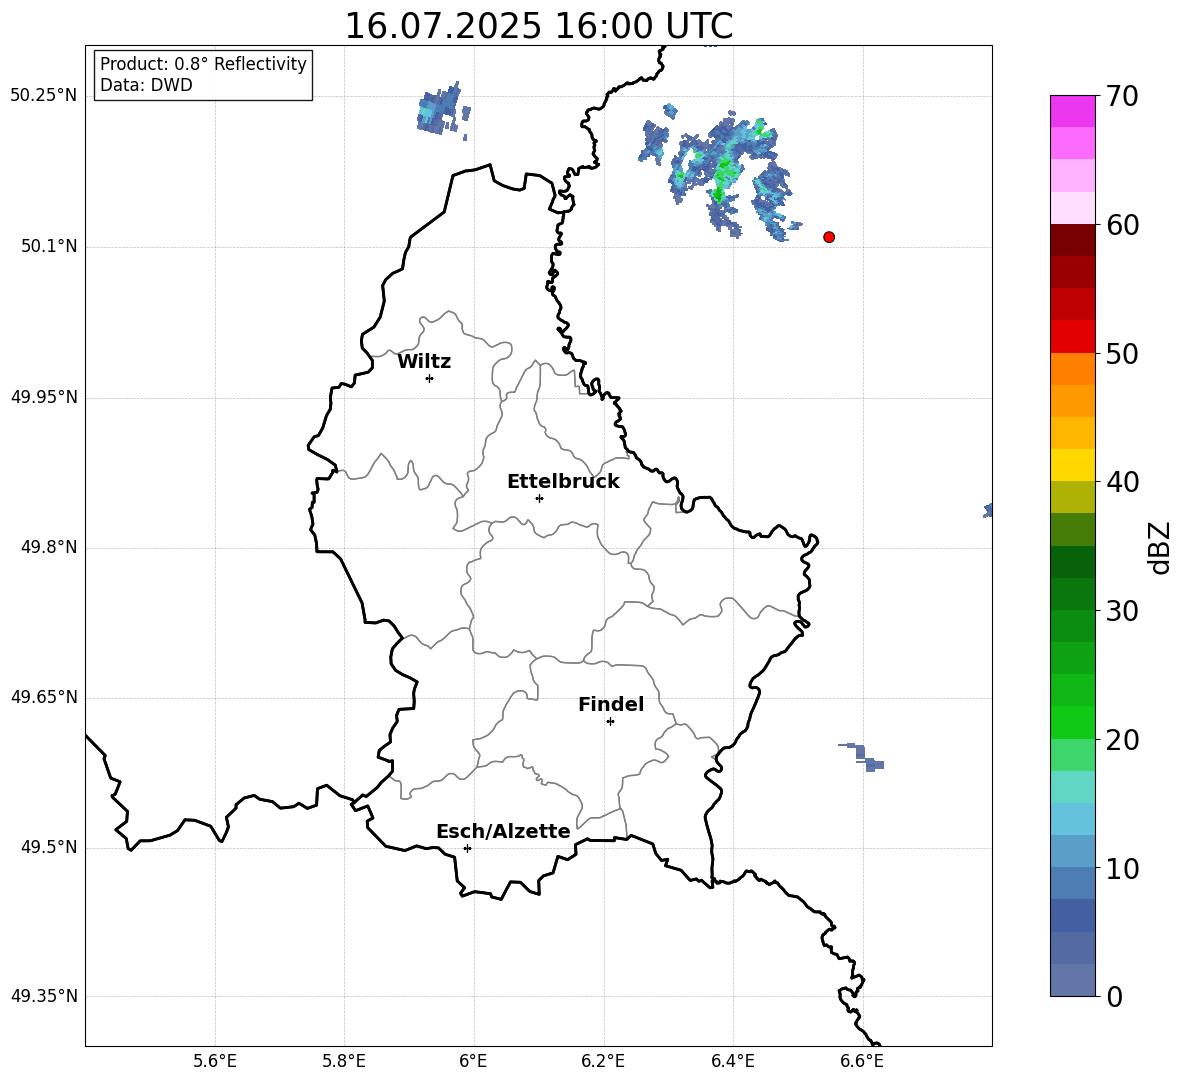1184x1081 pixels.
Task: Click the 5.8°E longitude label
Action: pos(344,1062)
